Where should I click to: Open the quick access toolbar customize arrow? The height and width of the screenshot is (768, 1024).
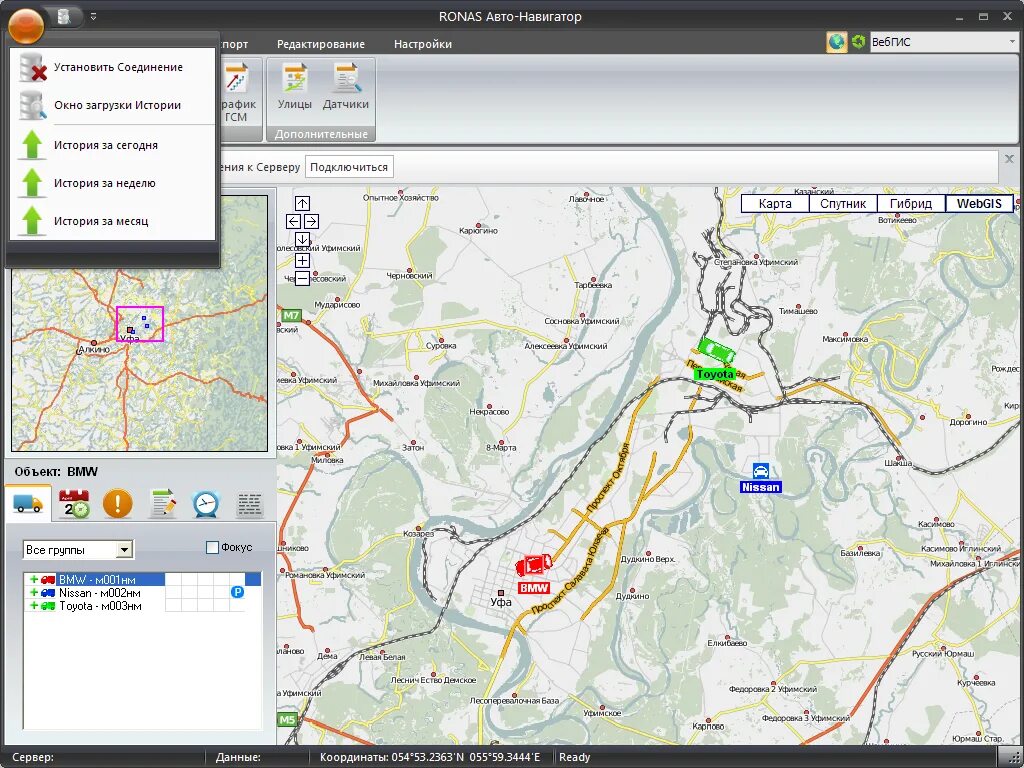(93, 16)
